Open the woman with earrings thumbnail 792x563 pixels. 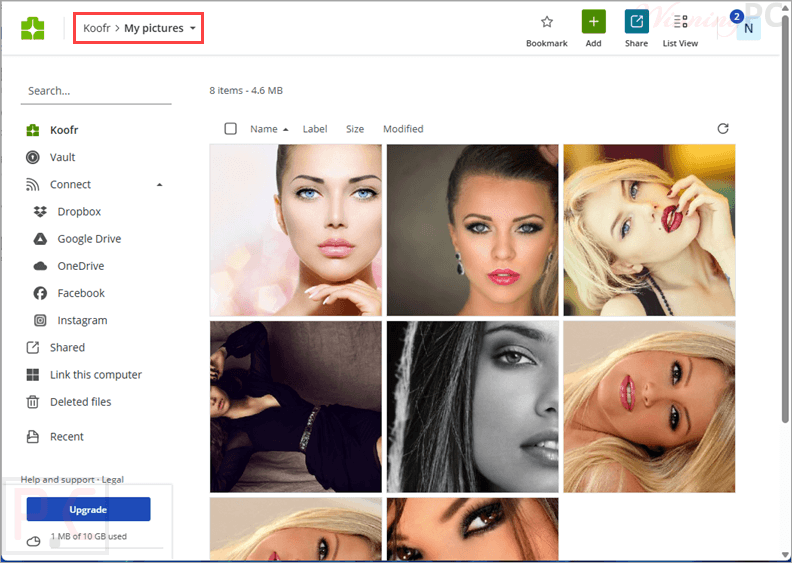(x=473, y=230)
